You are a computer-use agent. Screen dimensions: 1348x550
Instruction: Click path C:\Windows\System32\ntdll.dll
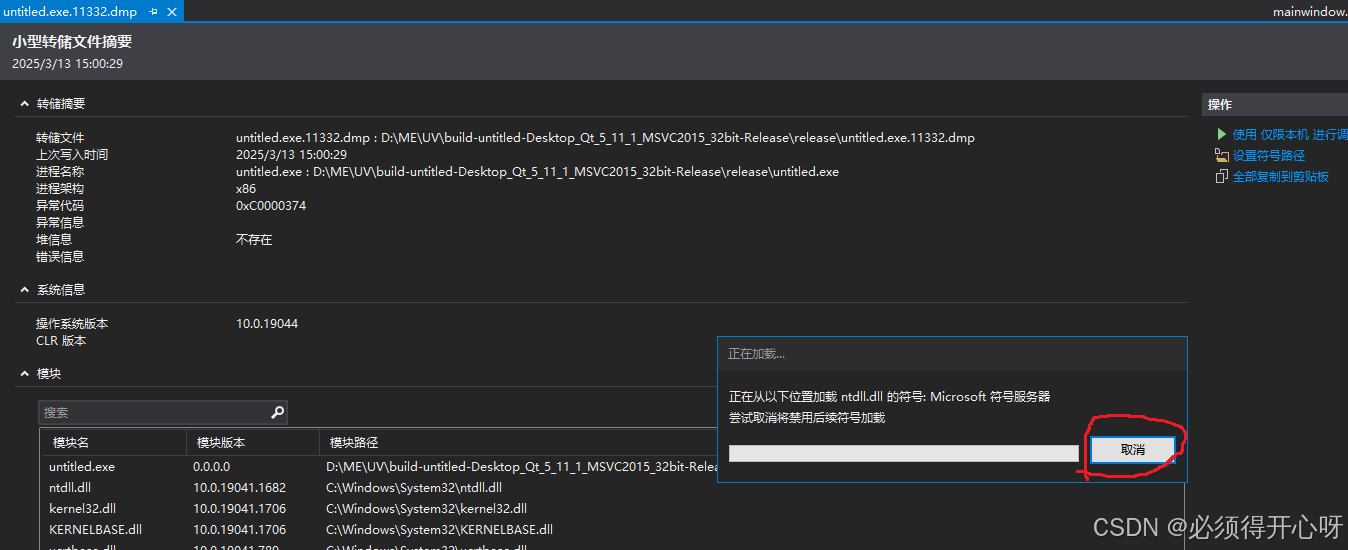click(414, 488)
